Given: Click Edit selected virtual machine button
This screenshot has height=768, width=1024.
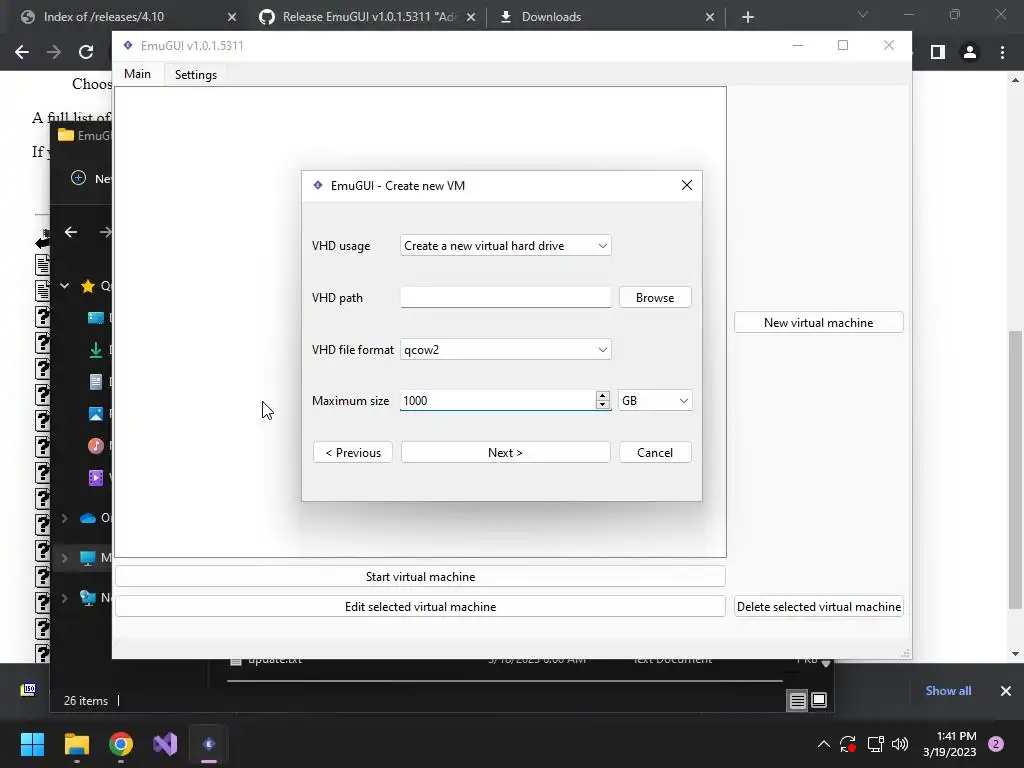Looking at the screenshot, I should [420, 607].
